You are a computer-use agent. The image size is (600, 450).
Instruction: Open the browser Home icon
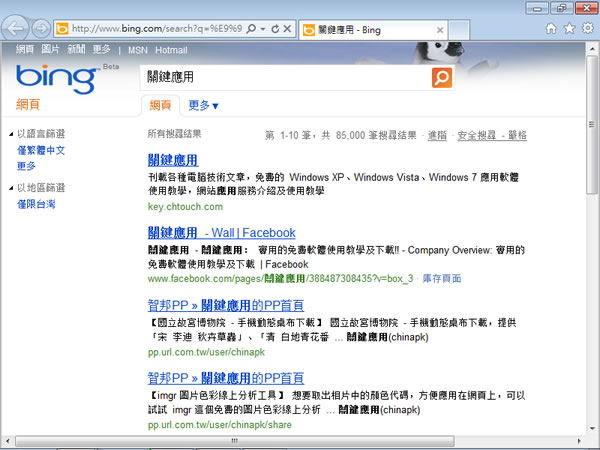(x=551, y=28)
